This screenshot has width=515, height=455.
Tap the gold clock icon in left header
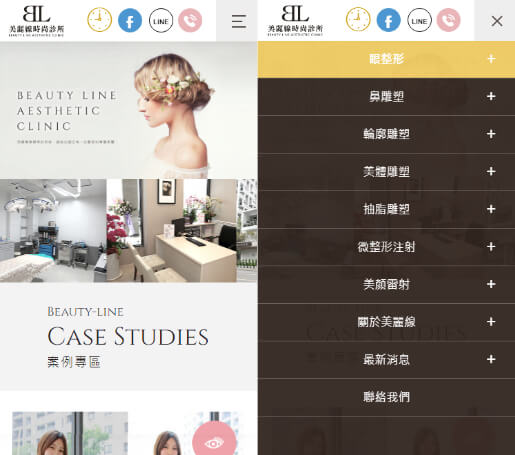click(x=99, y=20)
